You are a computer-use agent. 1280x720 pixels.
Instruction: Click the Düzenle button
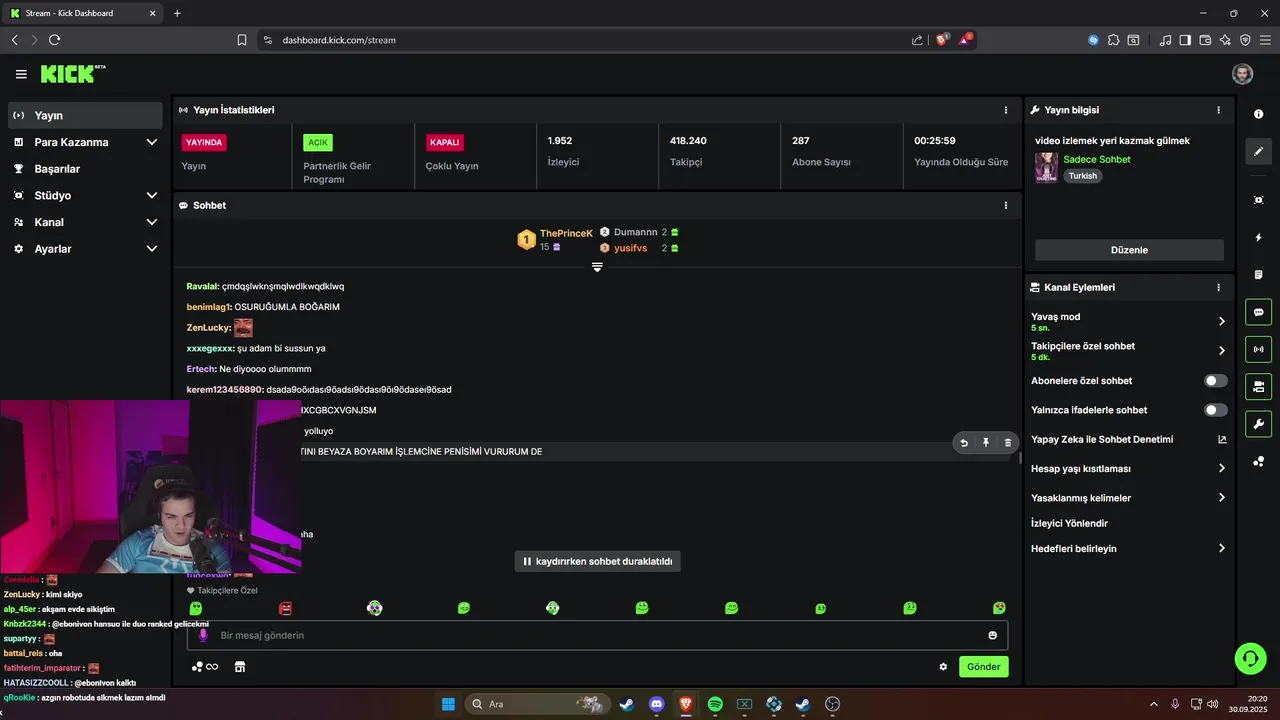tap(1129, 250)
